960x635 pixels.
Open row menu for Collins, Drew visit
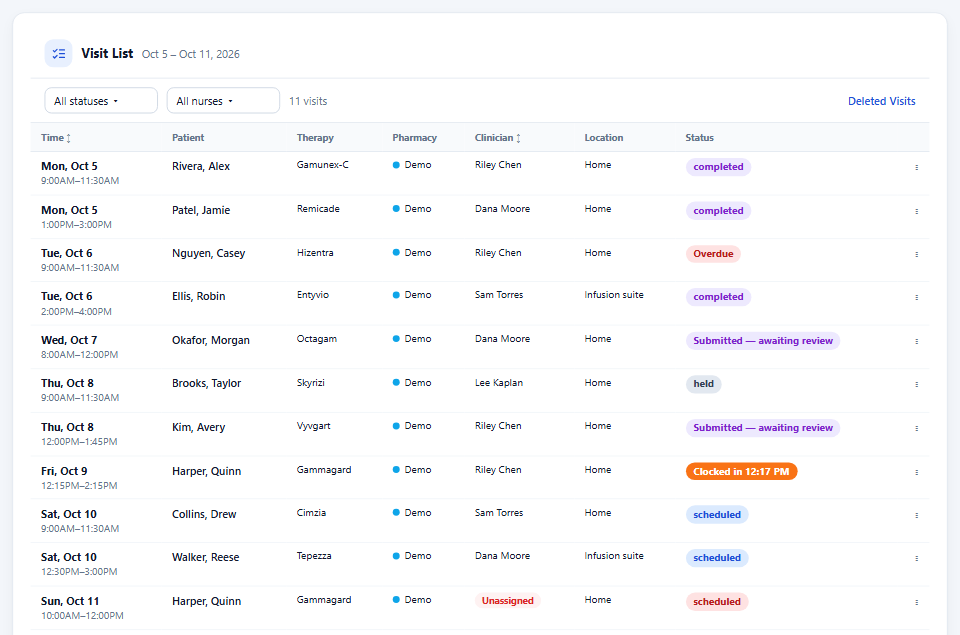tap(917, 516)
